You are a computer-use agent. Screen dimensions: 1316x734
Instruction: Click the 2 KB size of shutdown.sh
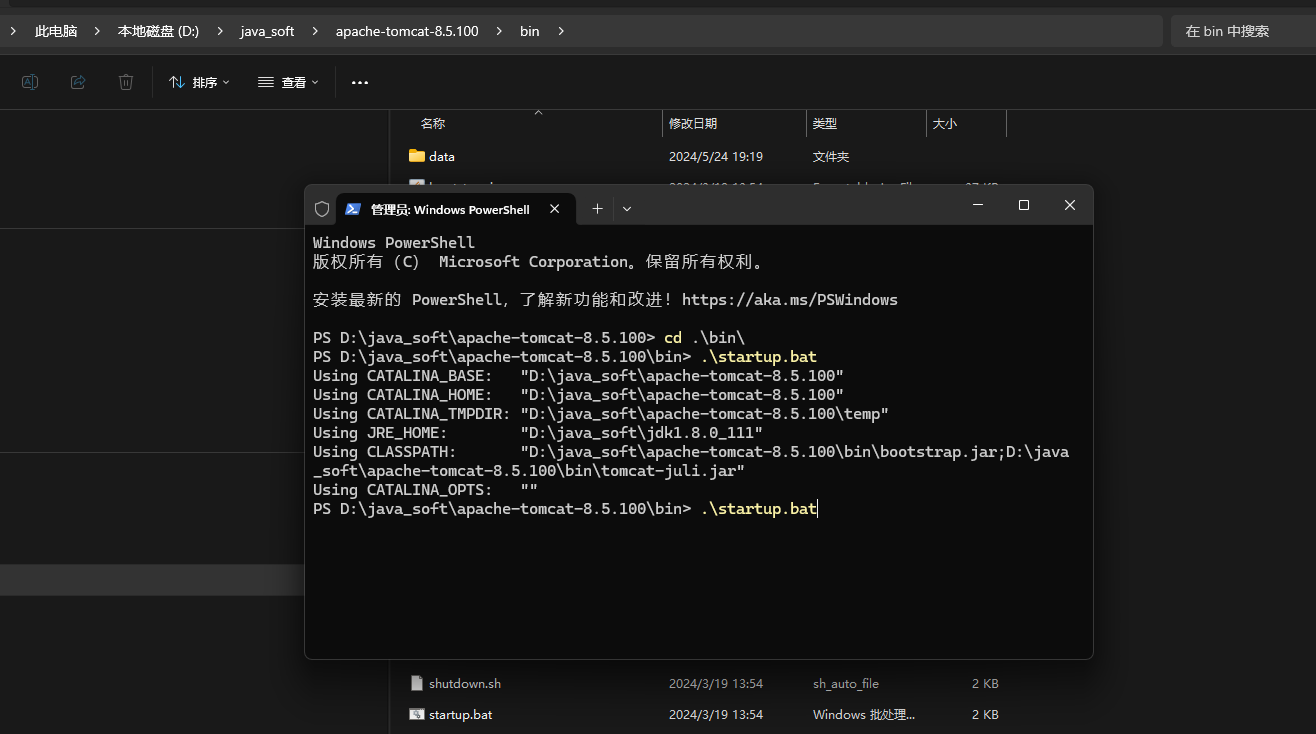(985, 684)
